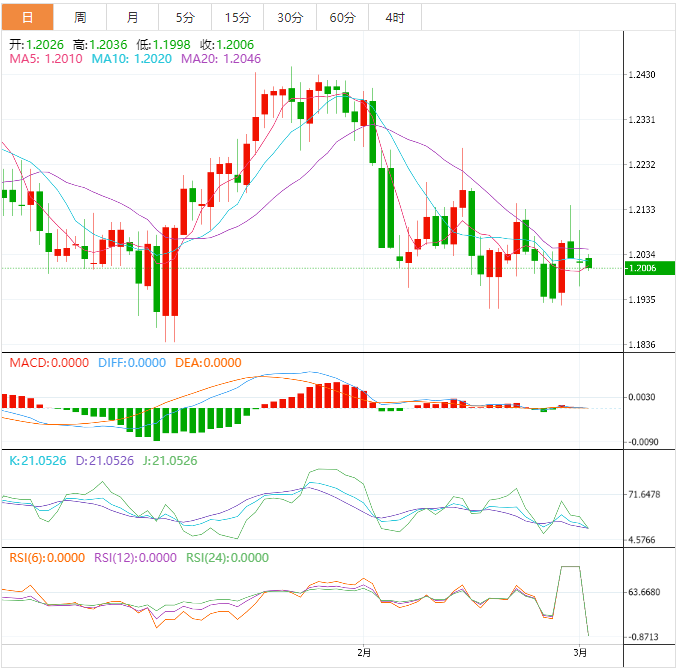Click the MACD indicator value label
The width and height of the screenshot is (683, 671).
[49, 363]
